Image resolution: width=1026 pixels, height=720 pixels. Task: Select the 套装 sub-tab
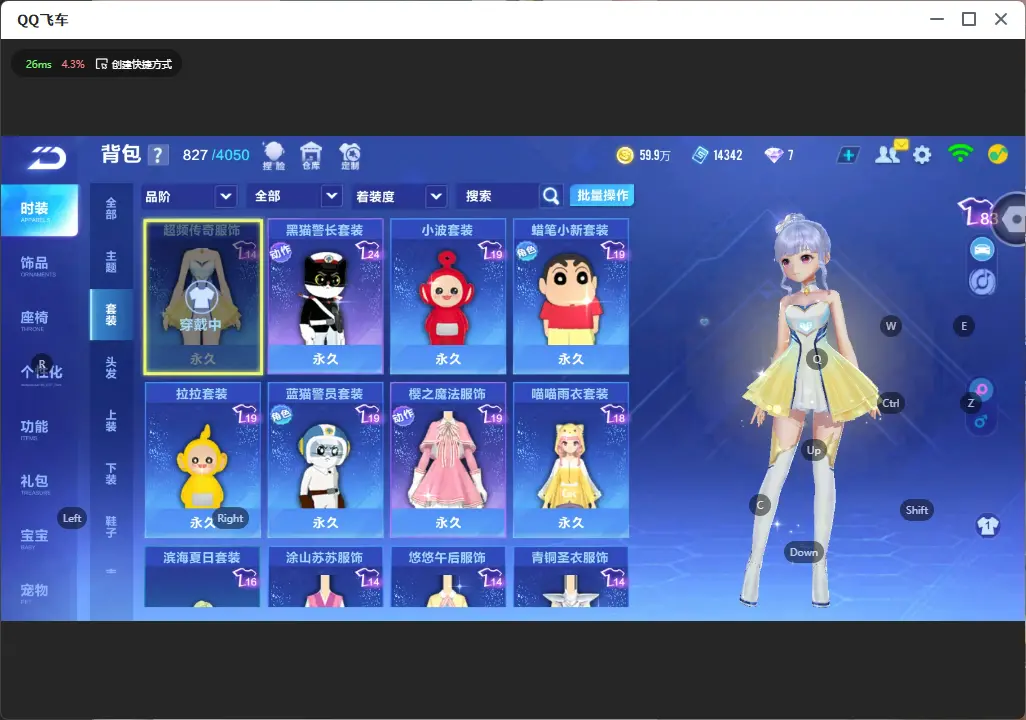point(111,314)
